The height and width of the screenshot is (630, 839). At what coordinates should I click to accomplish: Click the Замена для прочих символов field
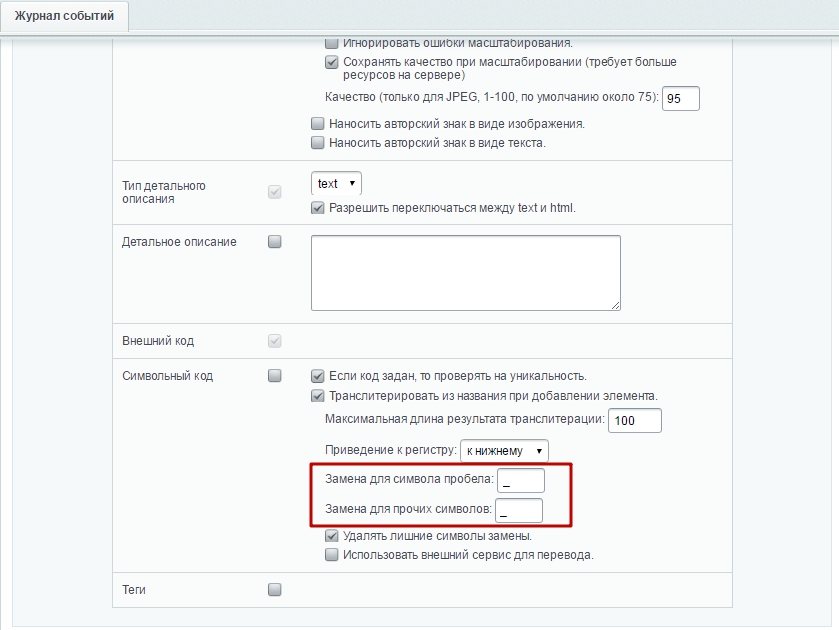click(x=519, y=511)
